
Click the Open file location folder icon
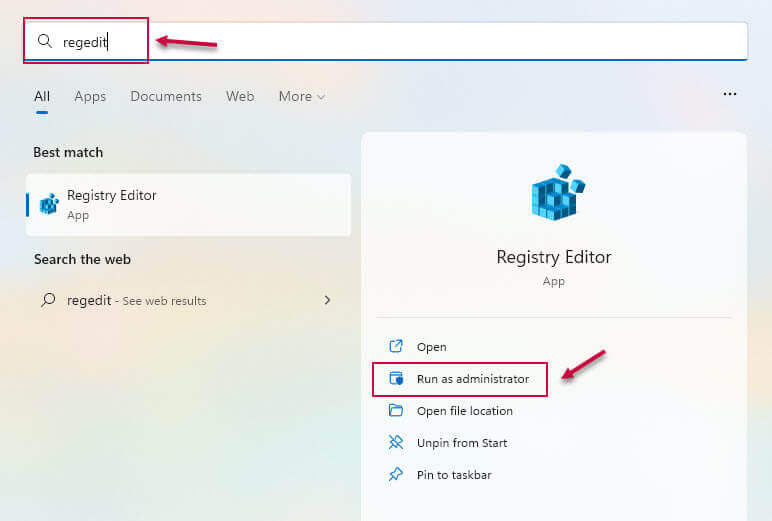coord(396,410)
